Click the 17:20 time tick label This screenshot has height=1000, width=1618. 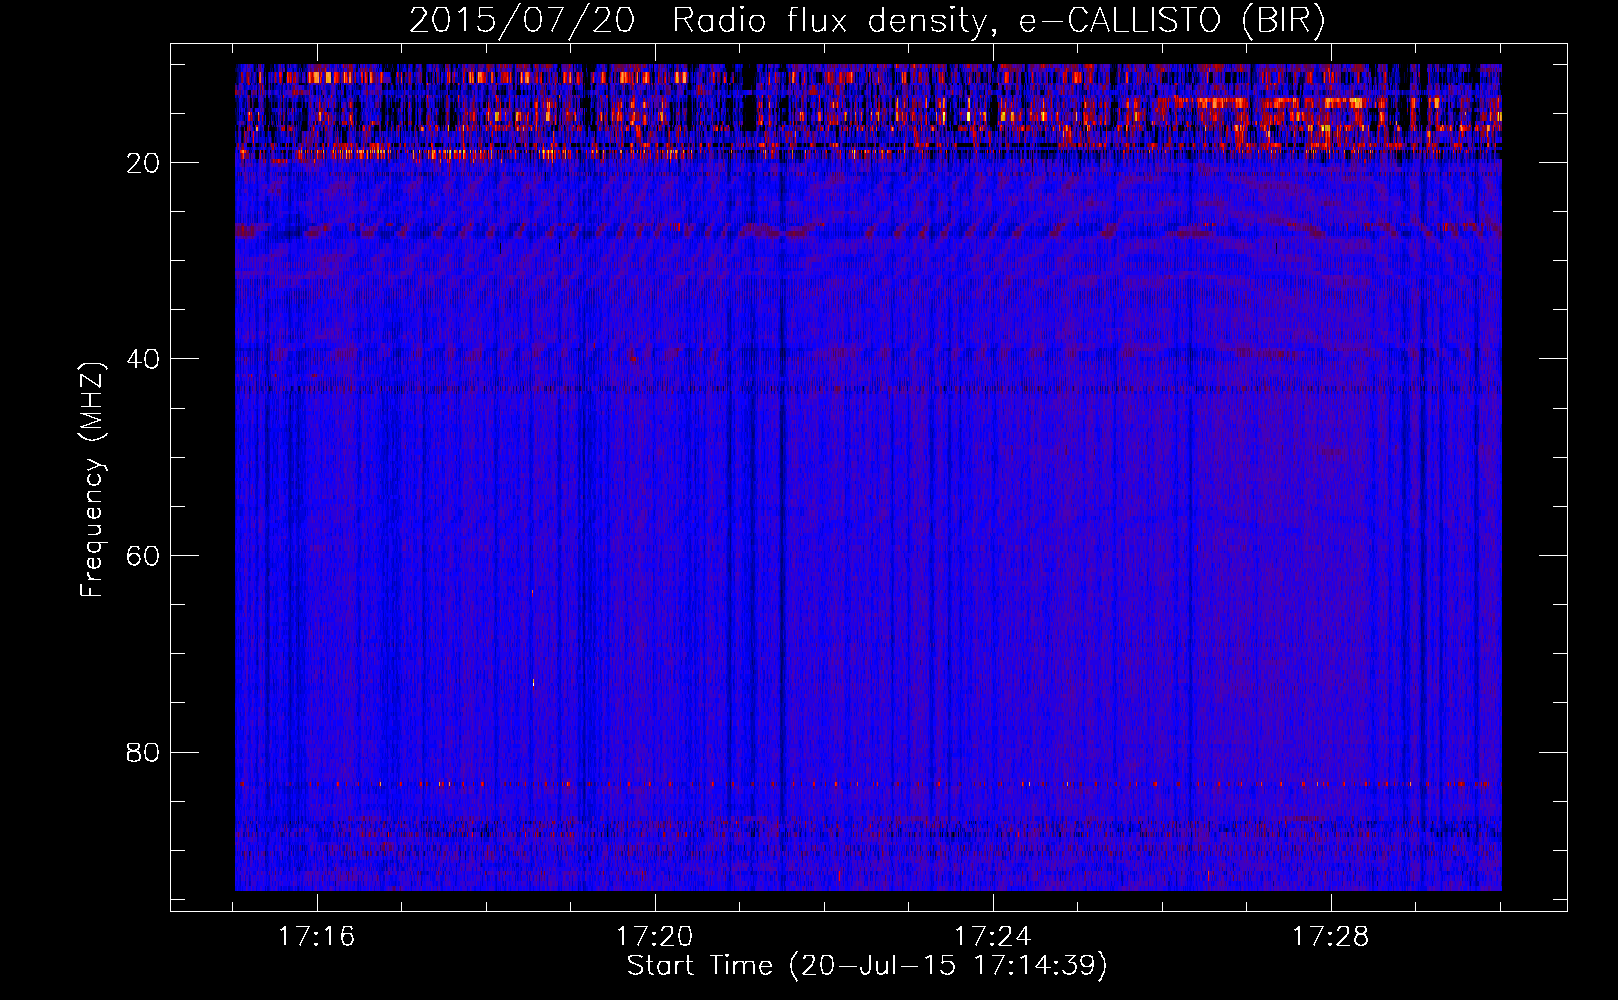pos(655,936)
